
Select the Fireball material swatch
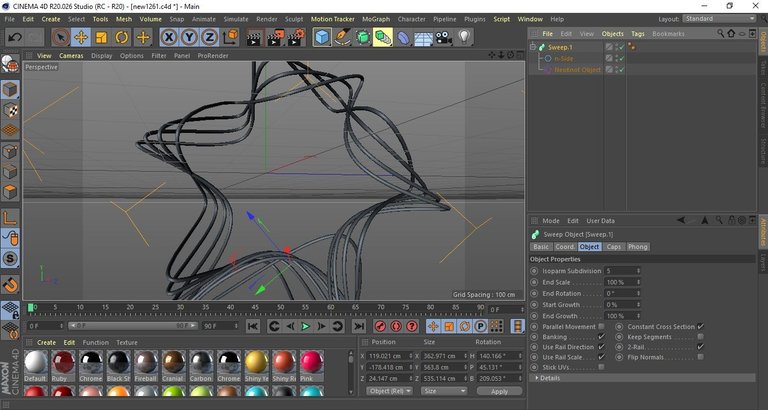(x=145, y=365)
